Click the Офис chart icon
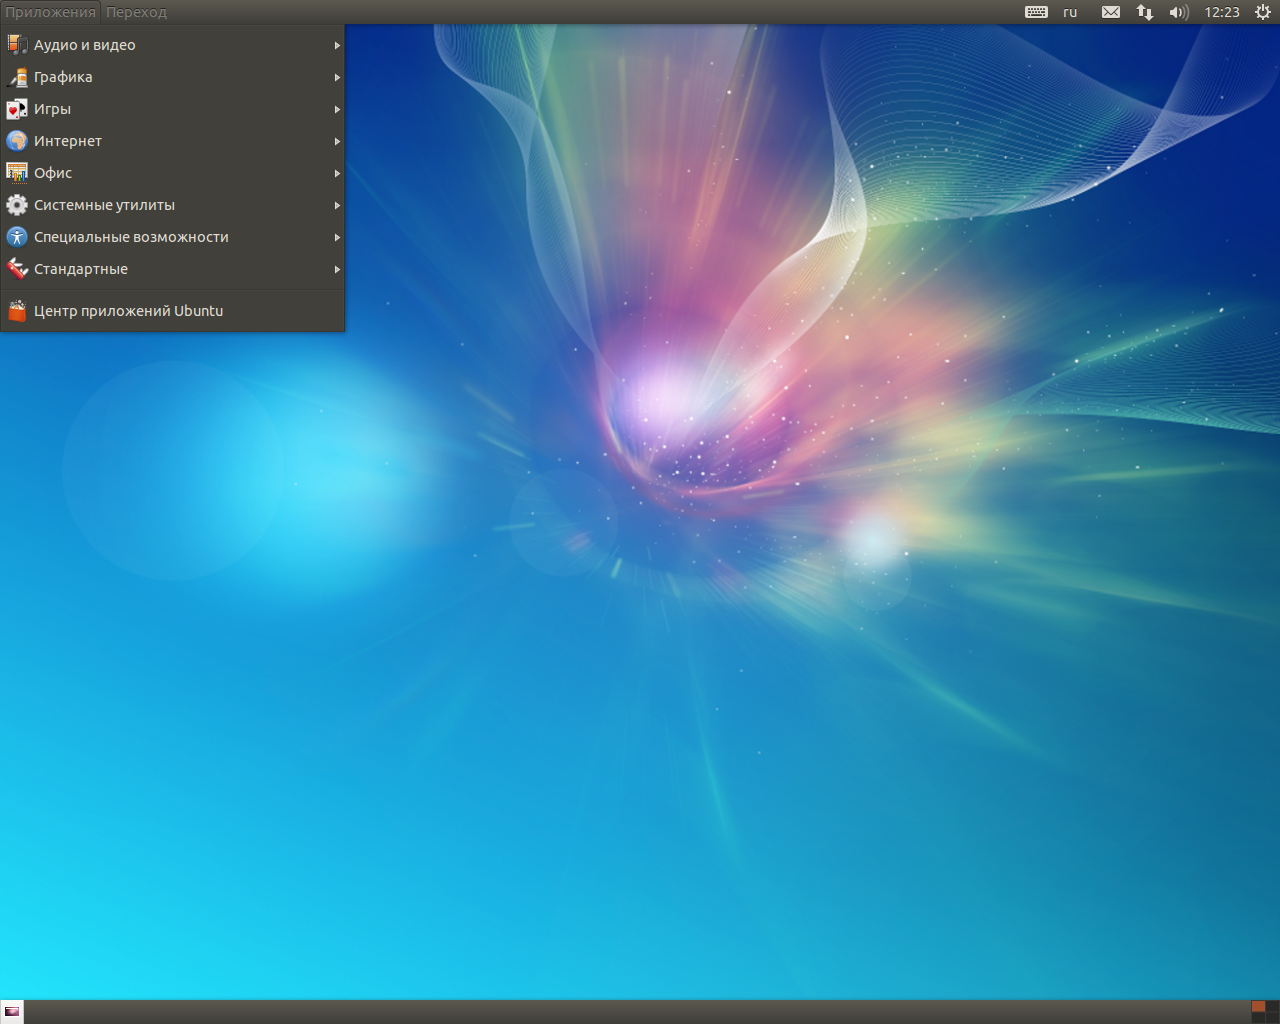This screenshot has height=1024, width=1280. [17, 173]
